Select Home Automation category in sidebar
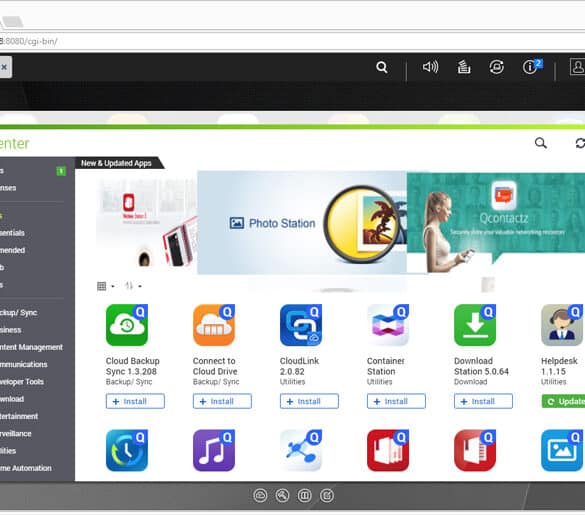 point(25,468)
